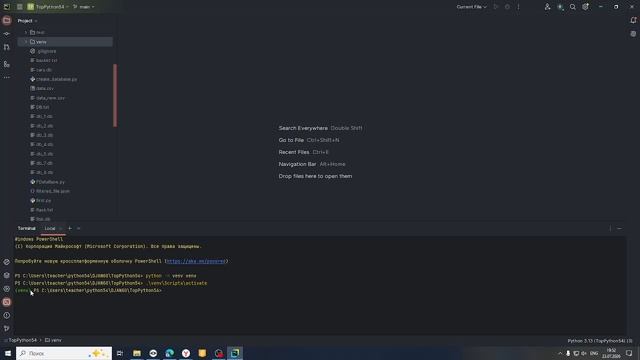This screenshot has width=640, height=360.
Task: Select the highlighted Terminal tool window icon
Action: click(x=7, y=302)
